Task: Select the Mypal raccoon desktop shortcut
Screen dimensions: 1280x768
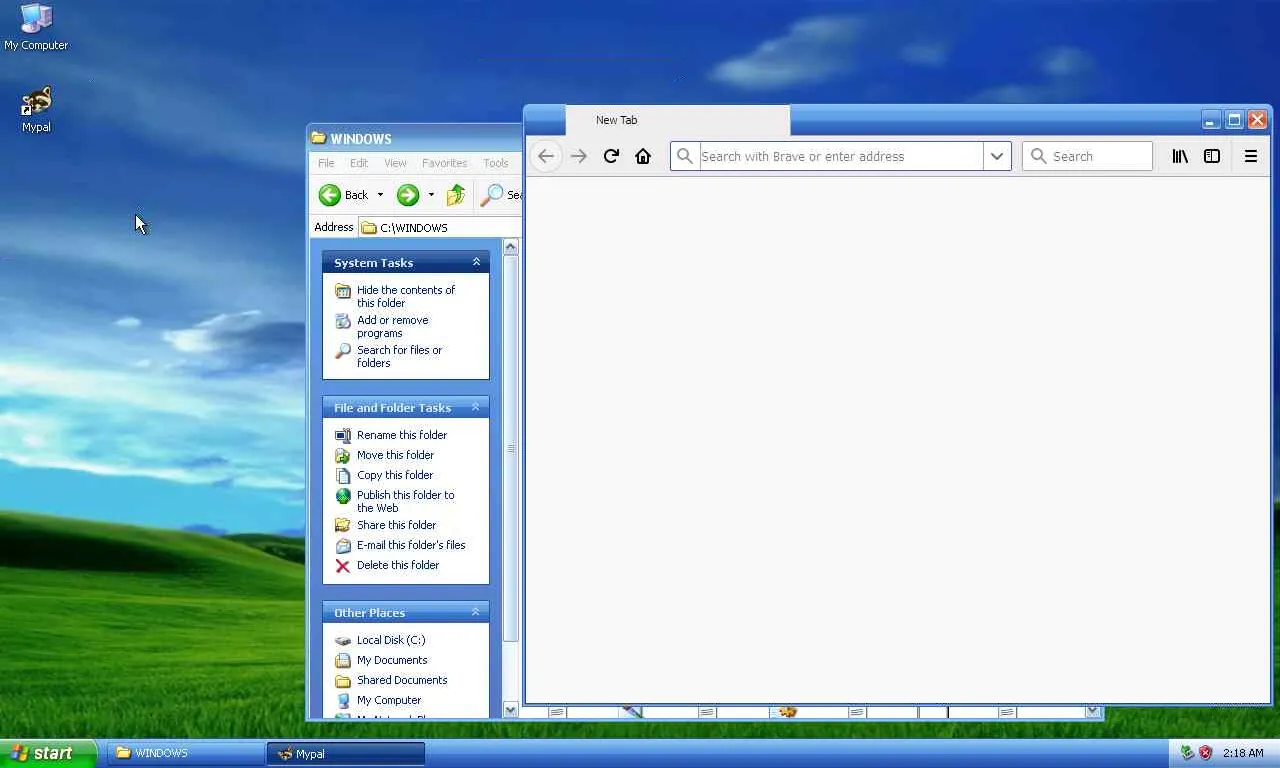Action: tap(36, 109)
